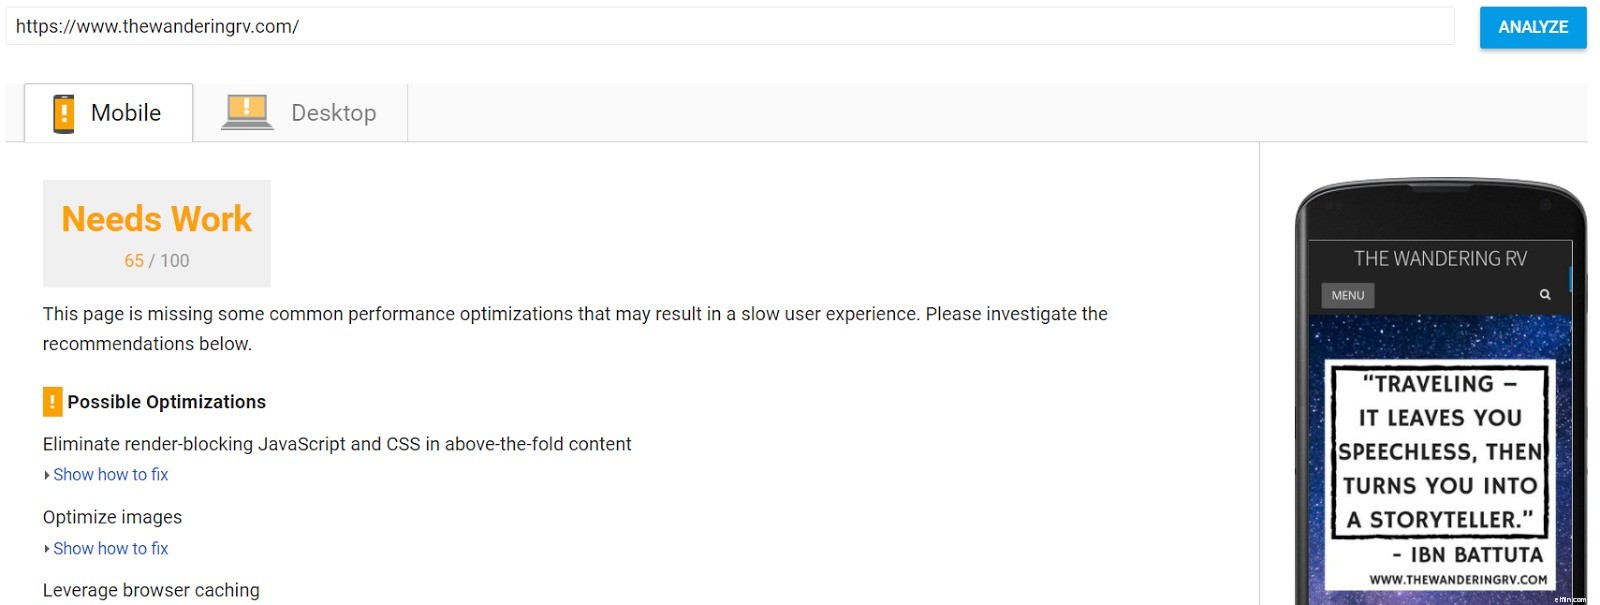Expand Show how to fix for render-blocking JavaScript

(110, 474)
